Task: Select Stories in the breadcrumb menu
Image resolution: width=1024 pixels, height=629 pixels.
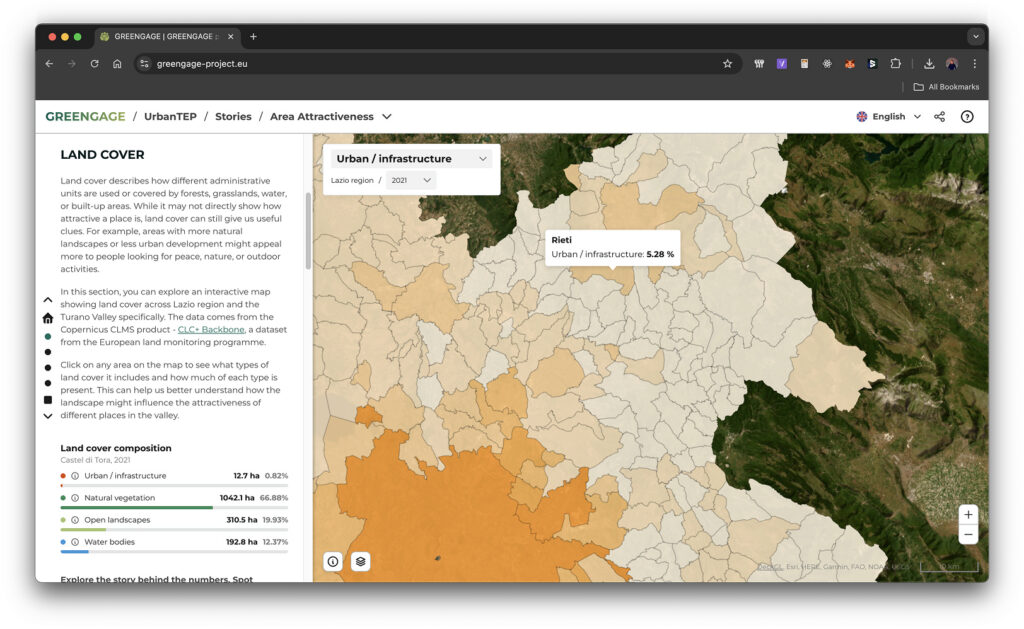Action: pyautogui.click(x=233, y=116)
